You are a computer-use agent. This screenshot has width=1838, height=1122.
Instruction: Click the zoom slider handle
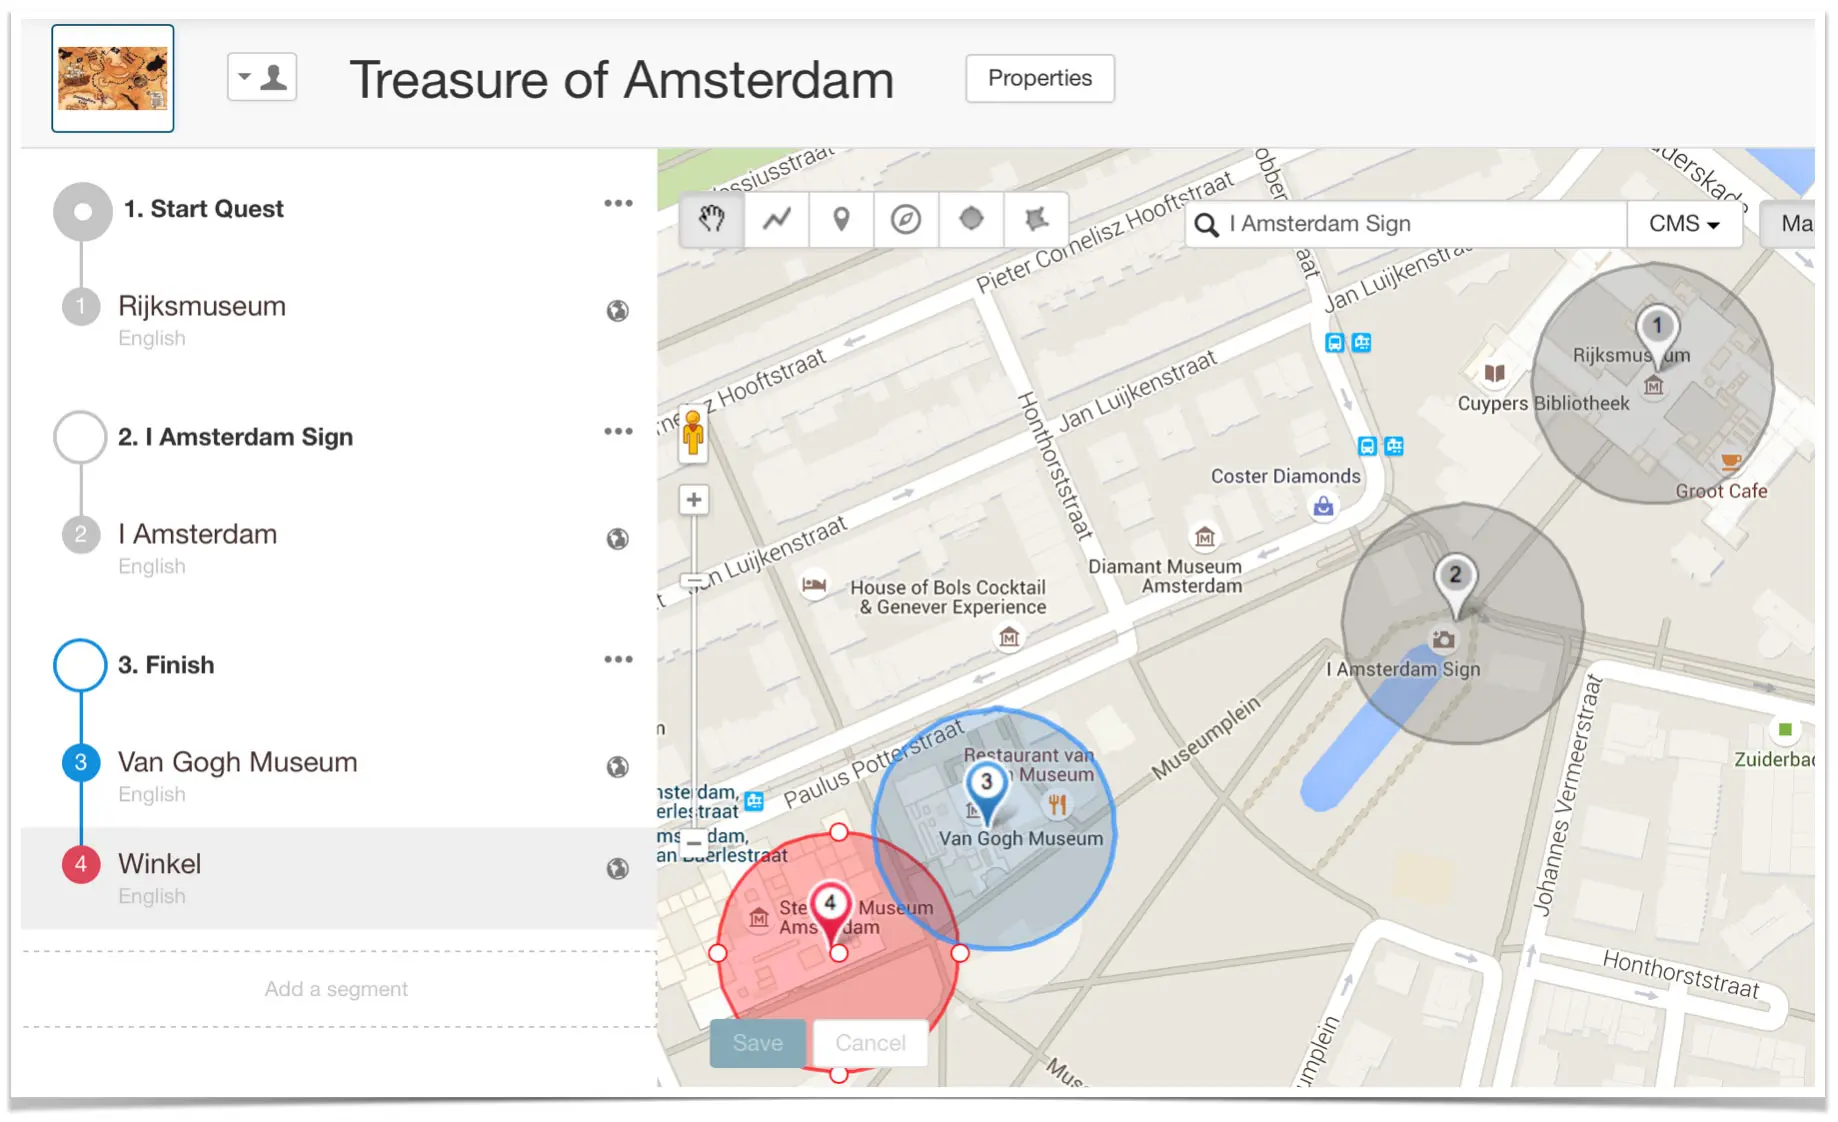693,580
